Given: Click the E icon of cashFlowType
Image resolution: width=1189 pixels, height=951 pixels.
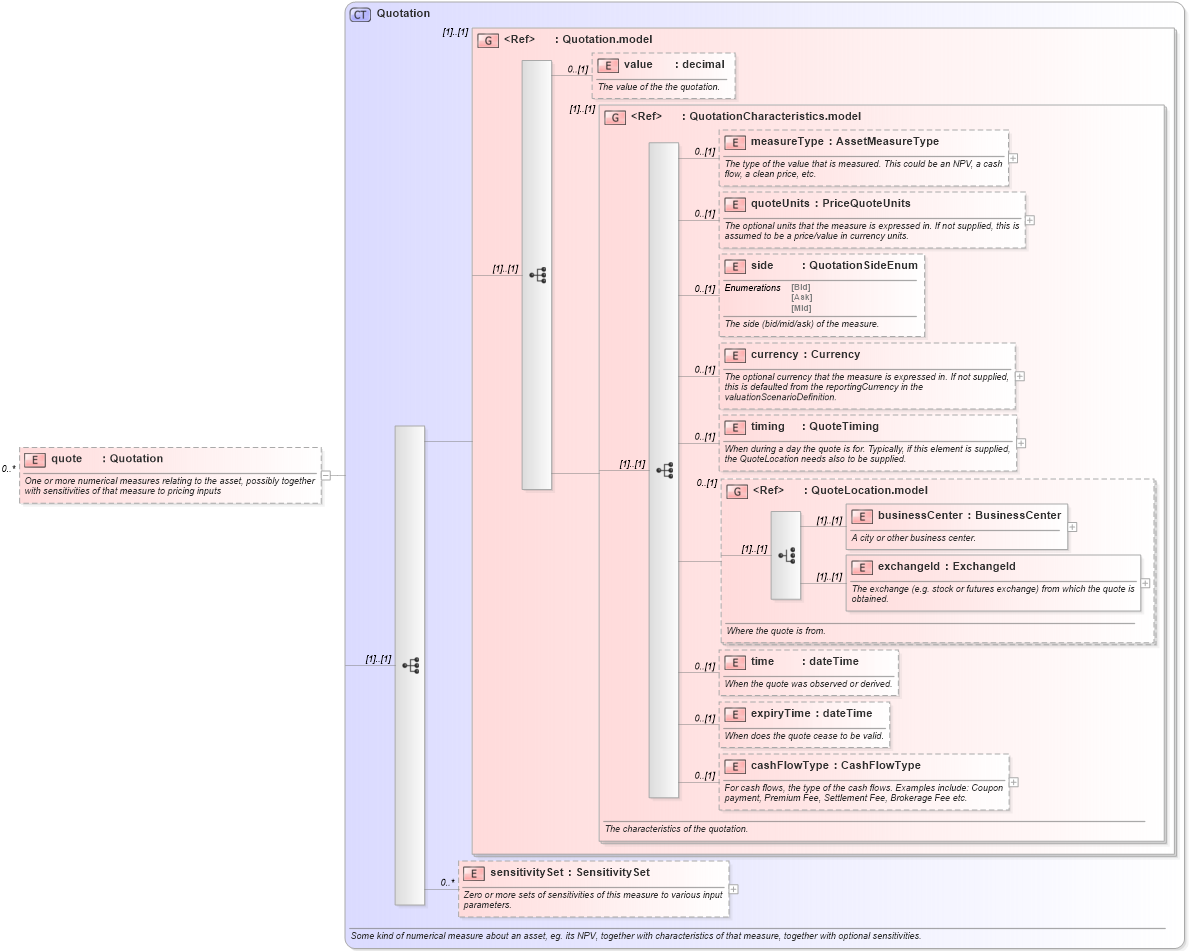Looking at the screenshot, I should click(x=735, y=767).
